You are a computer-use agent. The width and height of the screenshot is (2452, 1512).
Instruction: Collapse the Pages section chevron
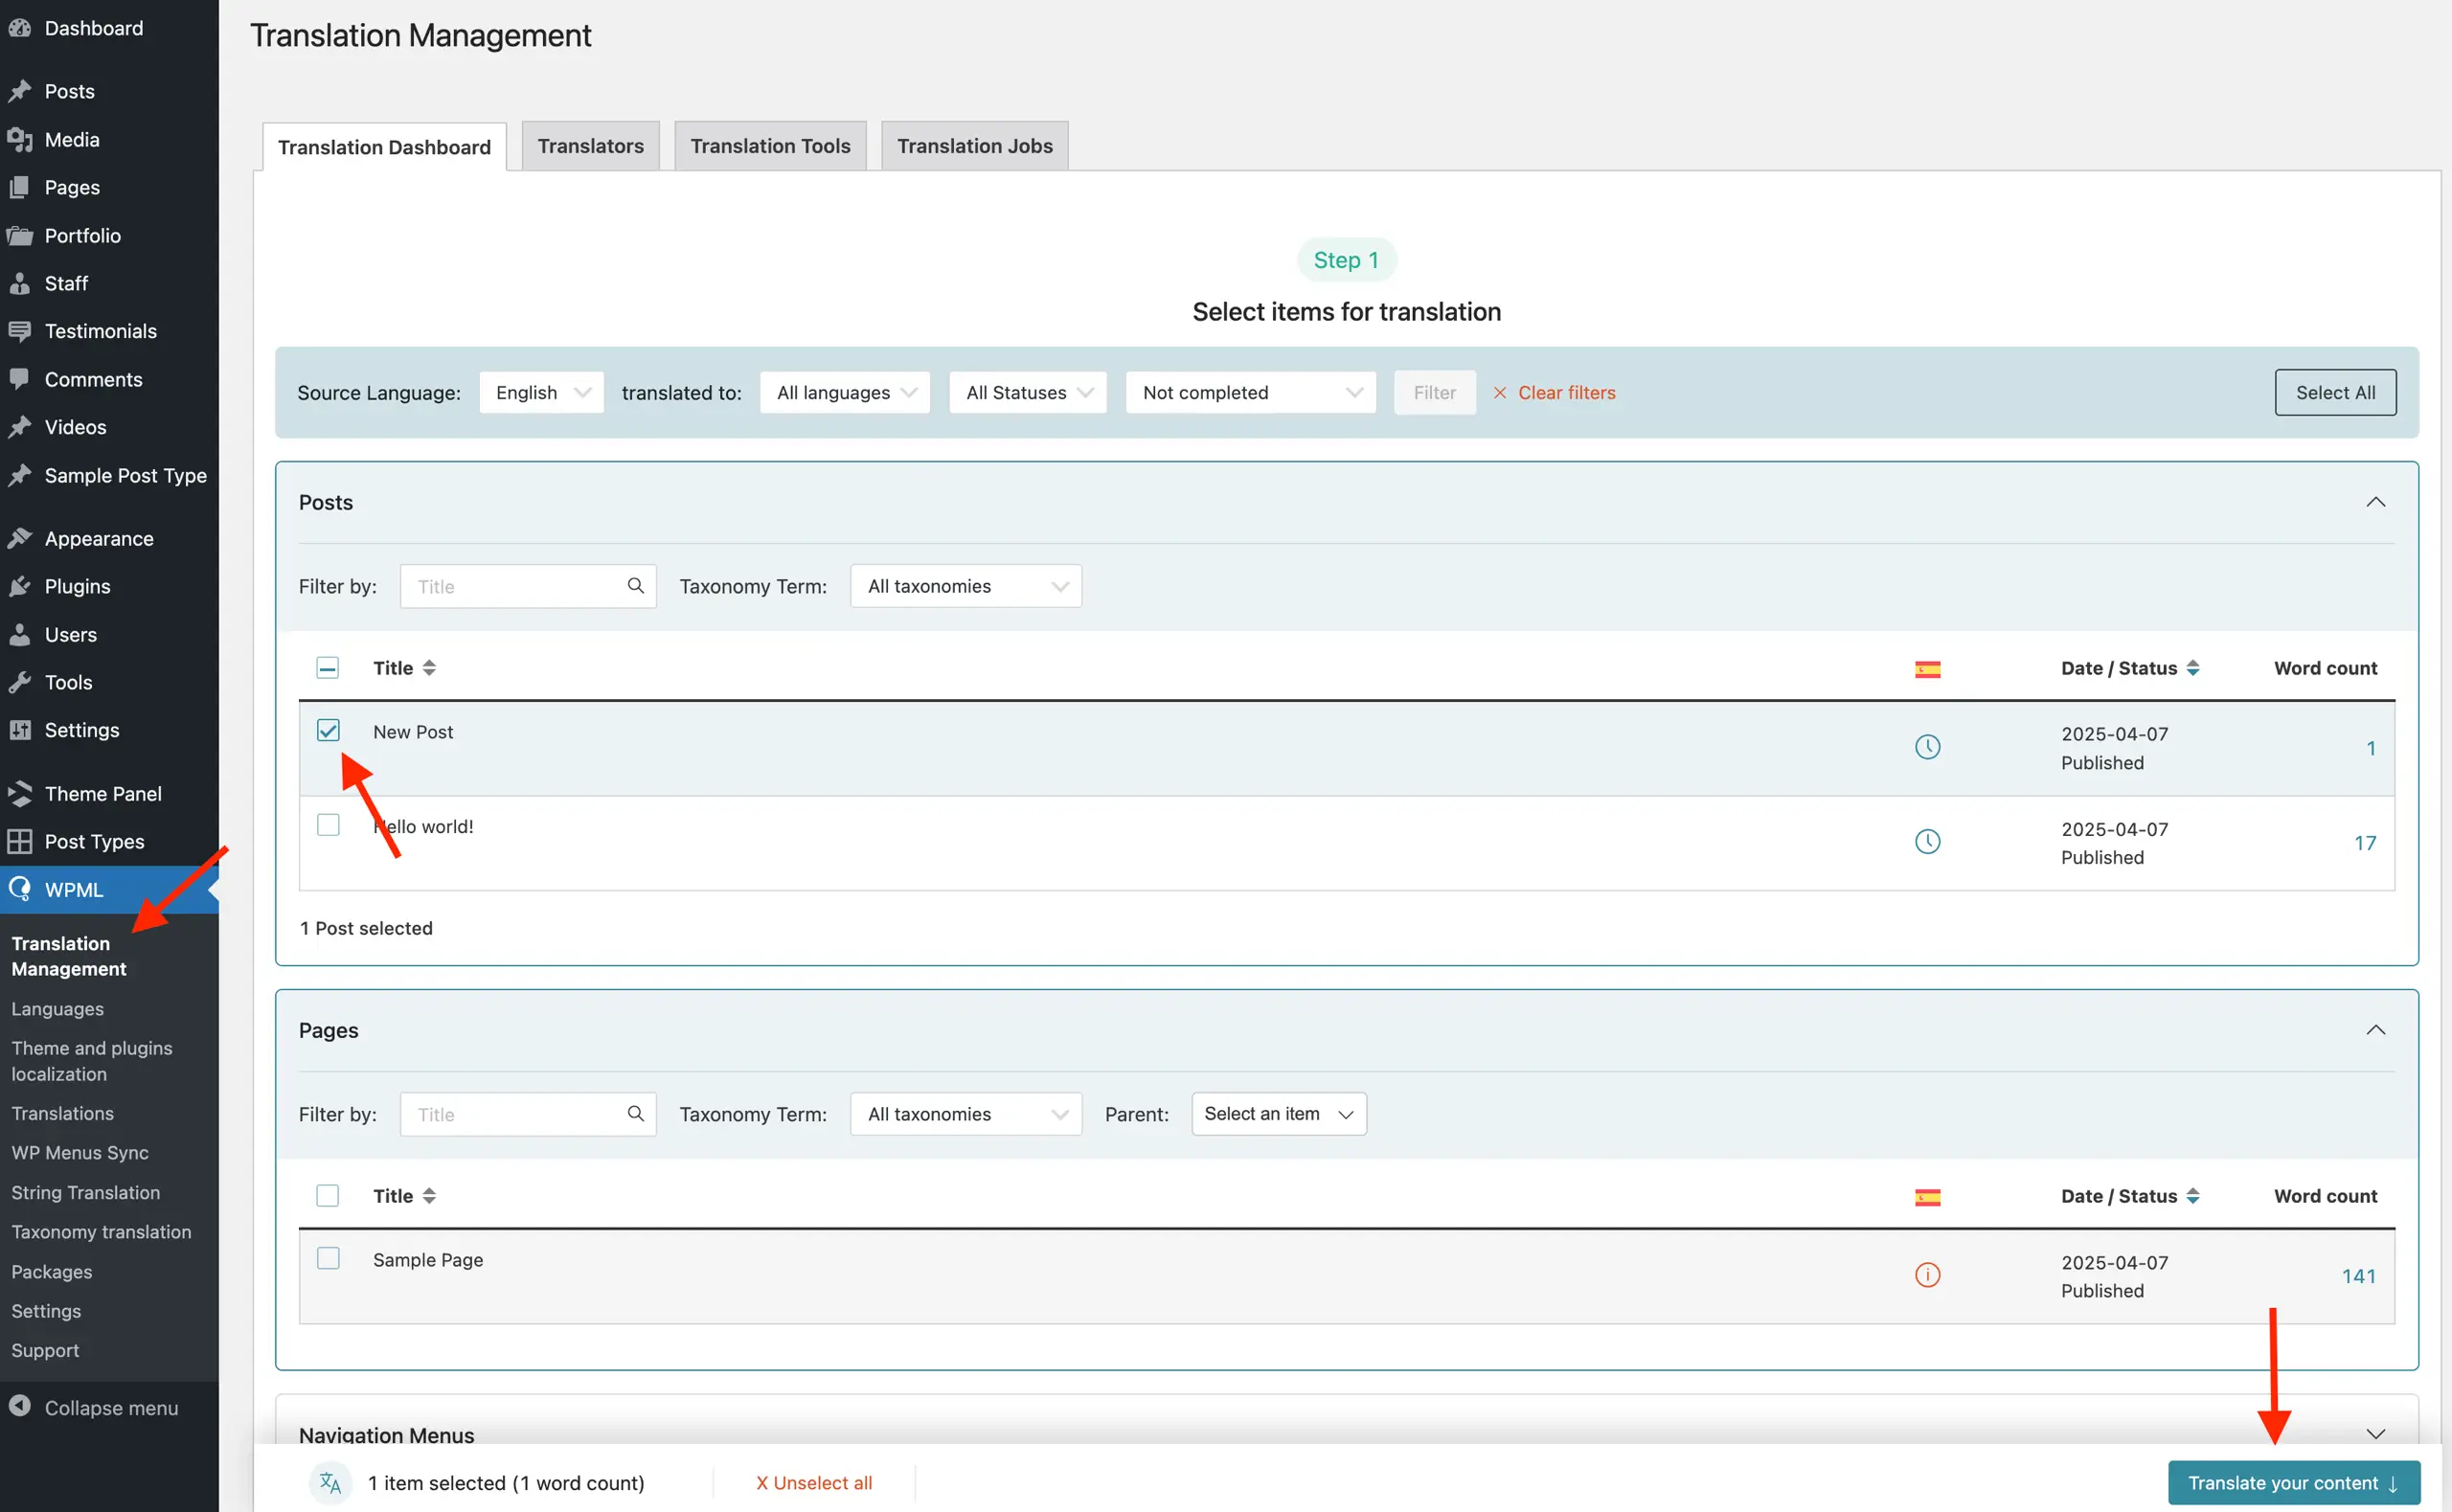[x=2375, y=1030]
